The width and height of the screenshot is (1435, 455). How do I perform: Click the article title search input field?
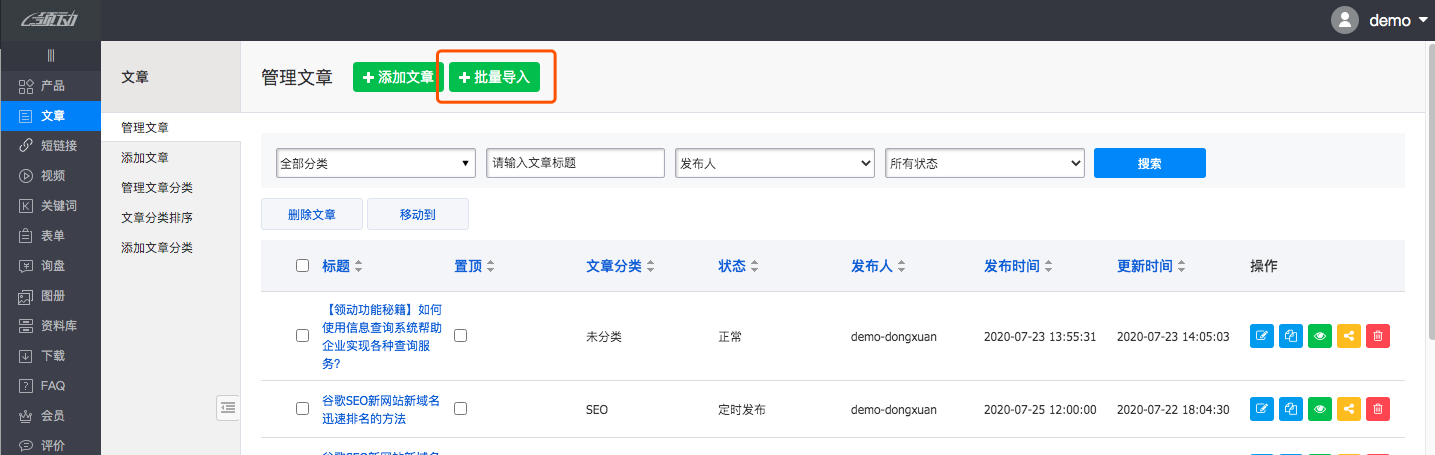[x=575, y=163]
